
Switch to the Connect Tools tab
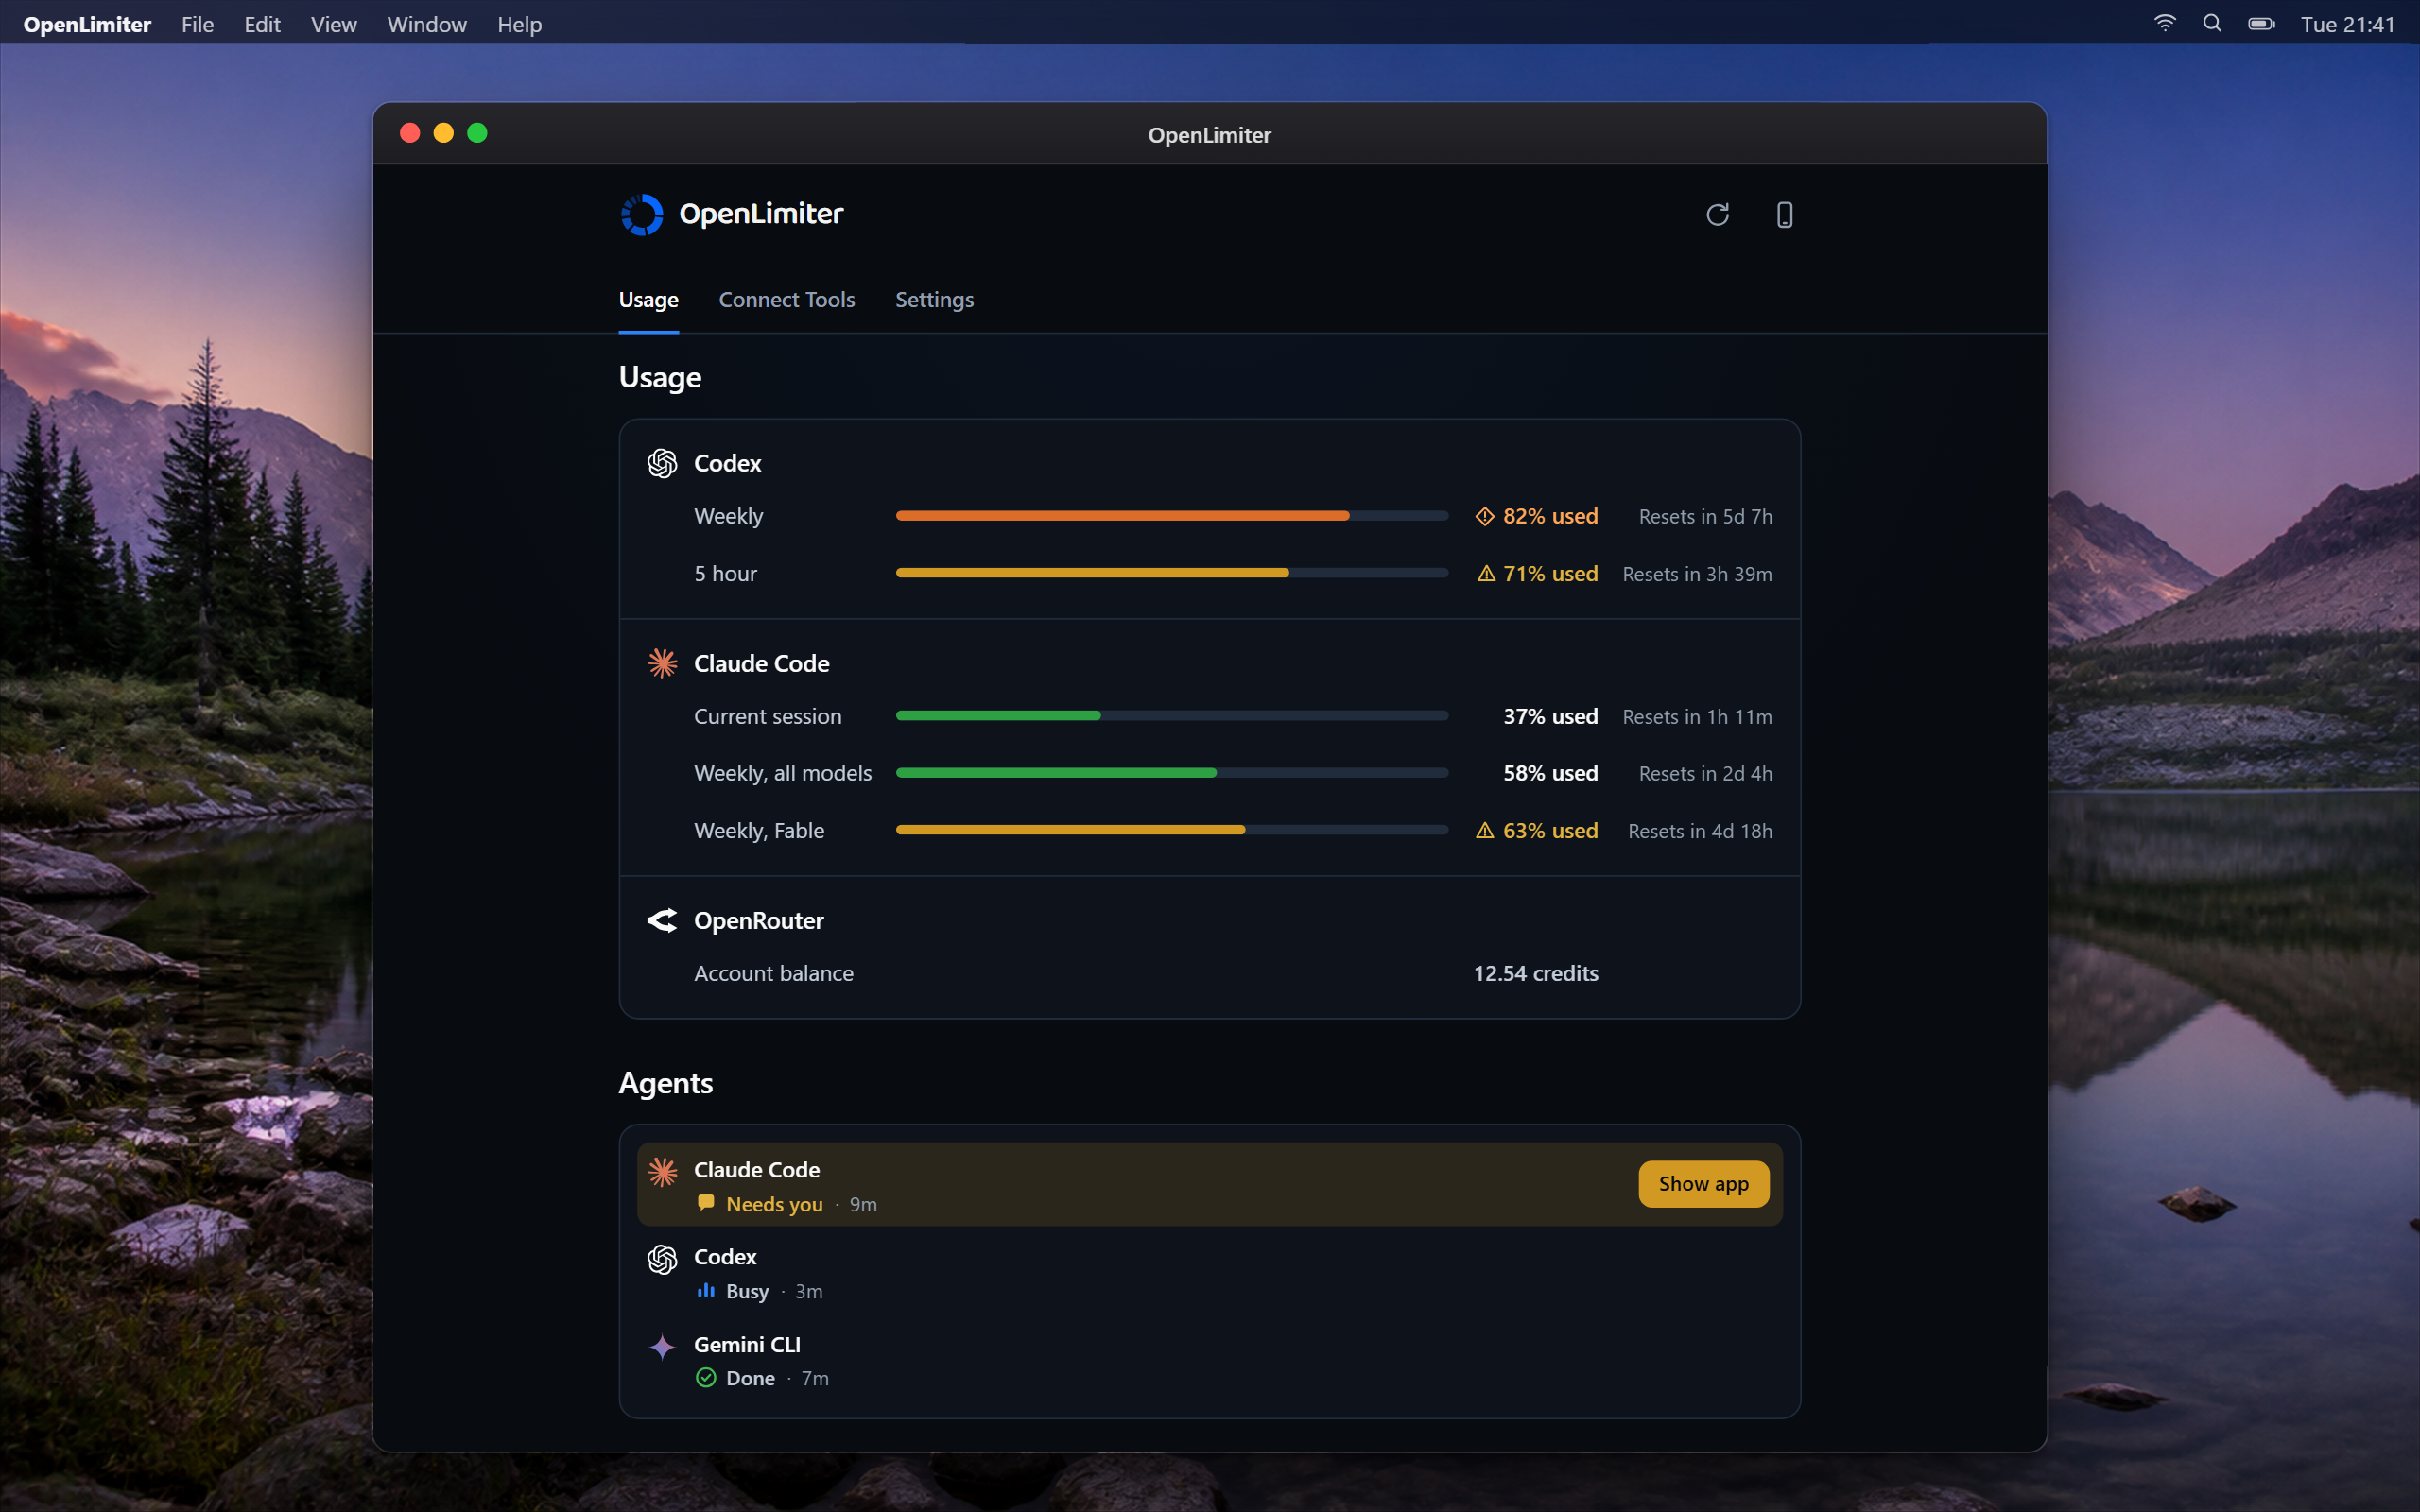(787, 299)
